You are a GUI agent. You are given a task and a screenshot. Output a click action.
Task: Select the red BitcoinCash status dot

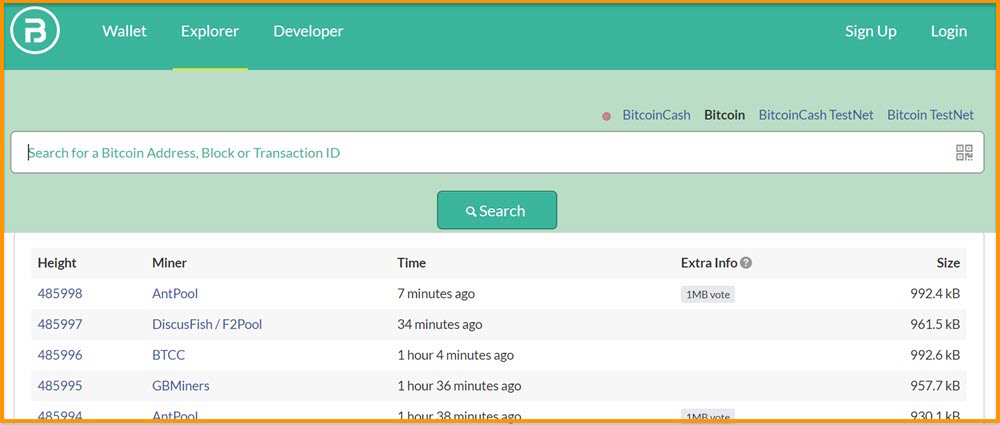[x=607, y=116]
